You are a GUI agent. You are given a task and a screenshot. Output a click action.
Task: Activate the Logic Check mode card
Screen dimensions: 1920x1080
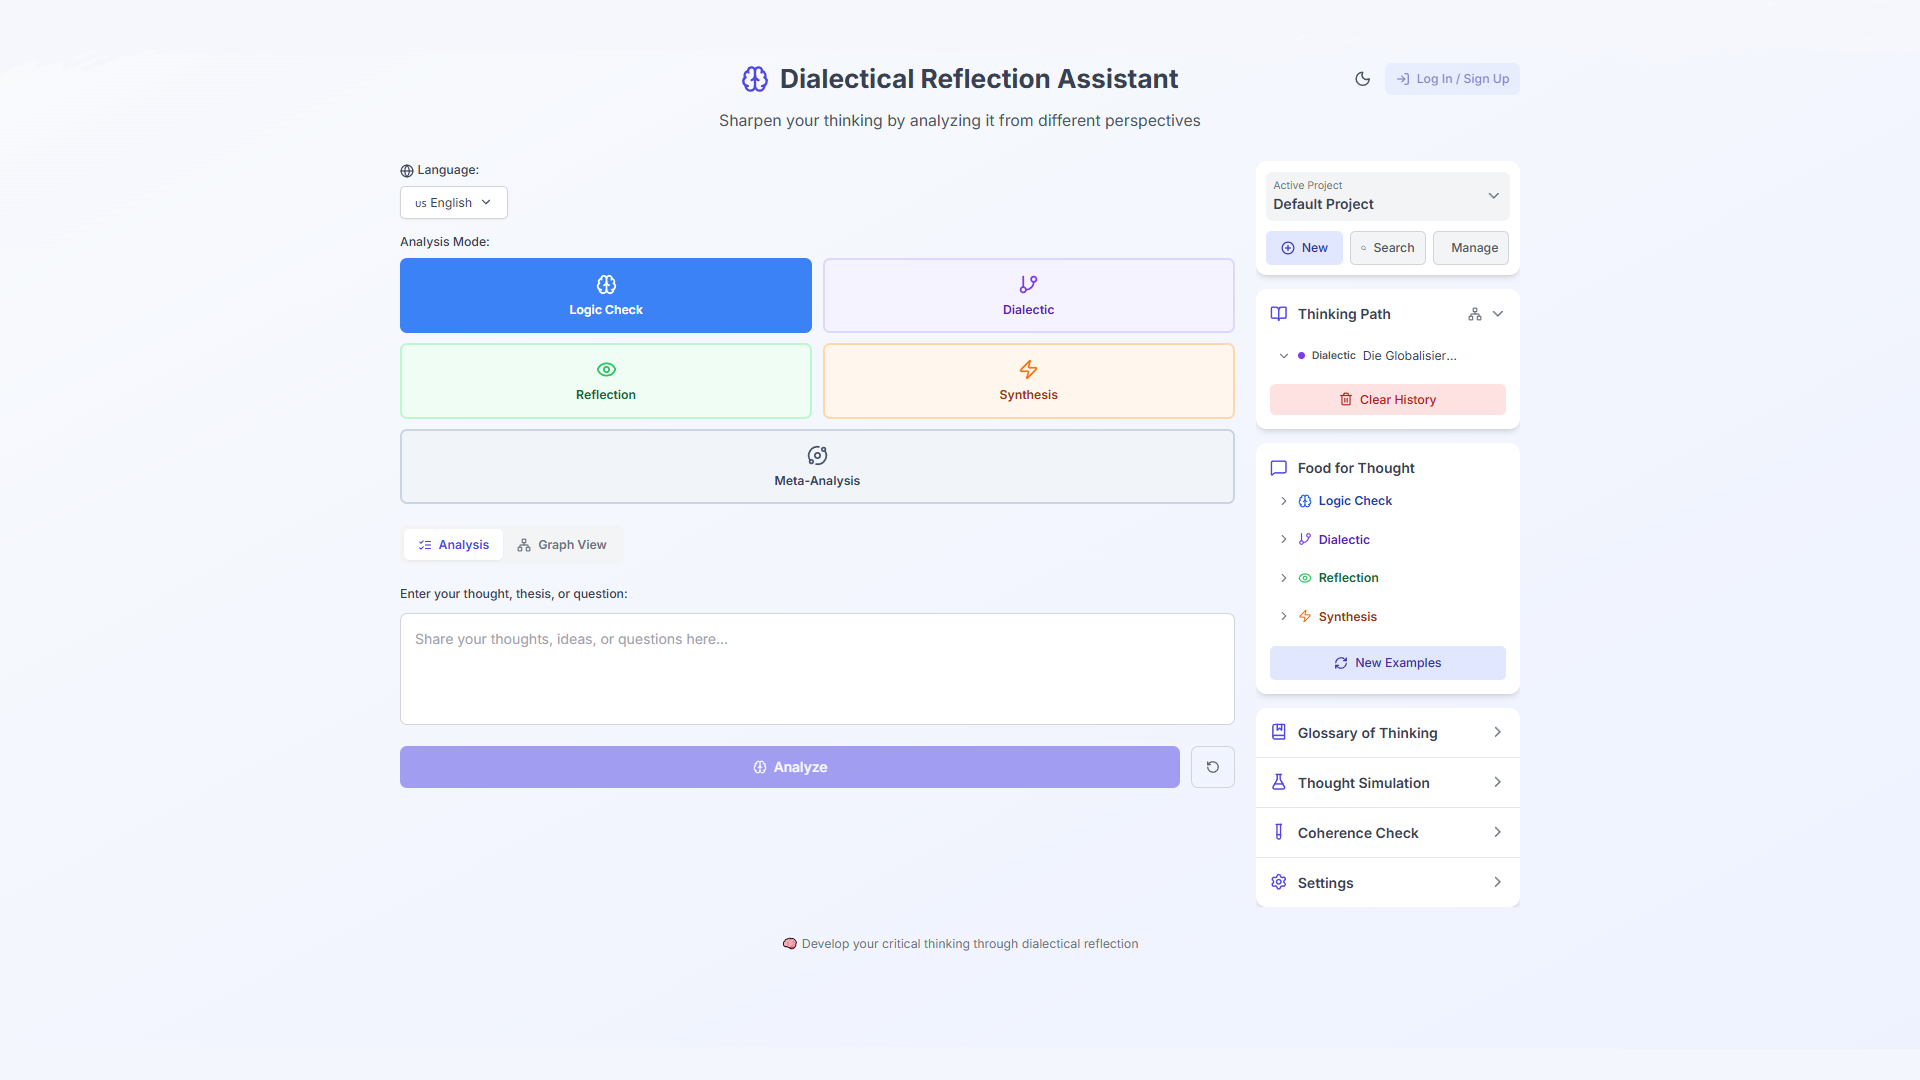pos(605,295)
